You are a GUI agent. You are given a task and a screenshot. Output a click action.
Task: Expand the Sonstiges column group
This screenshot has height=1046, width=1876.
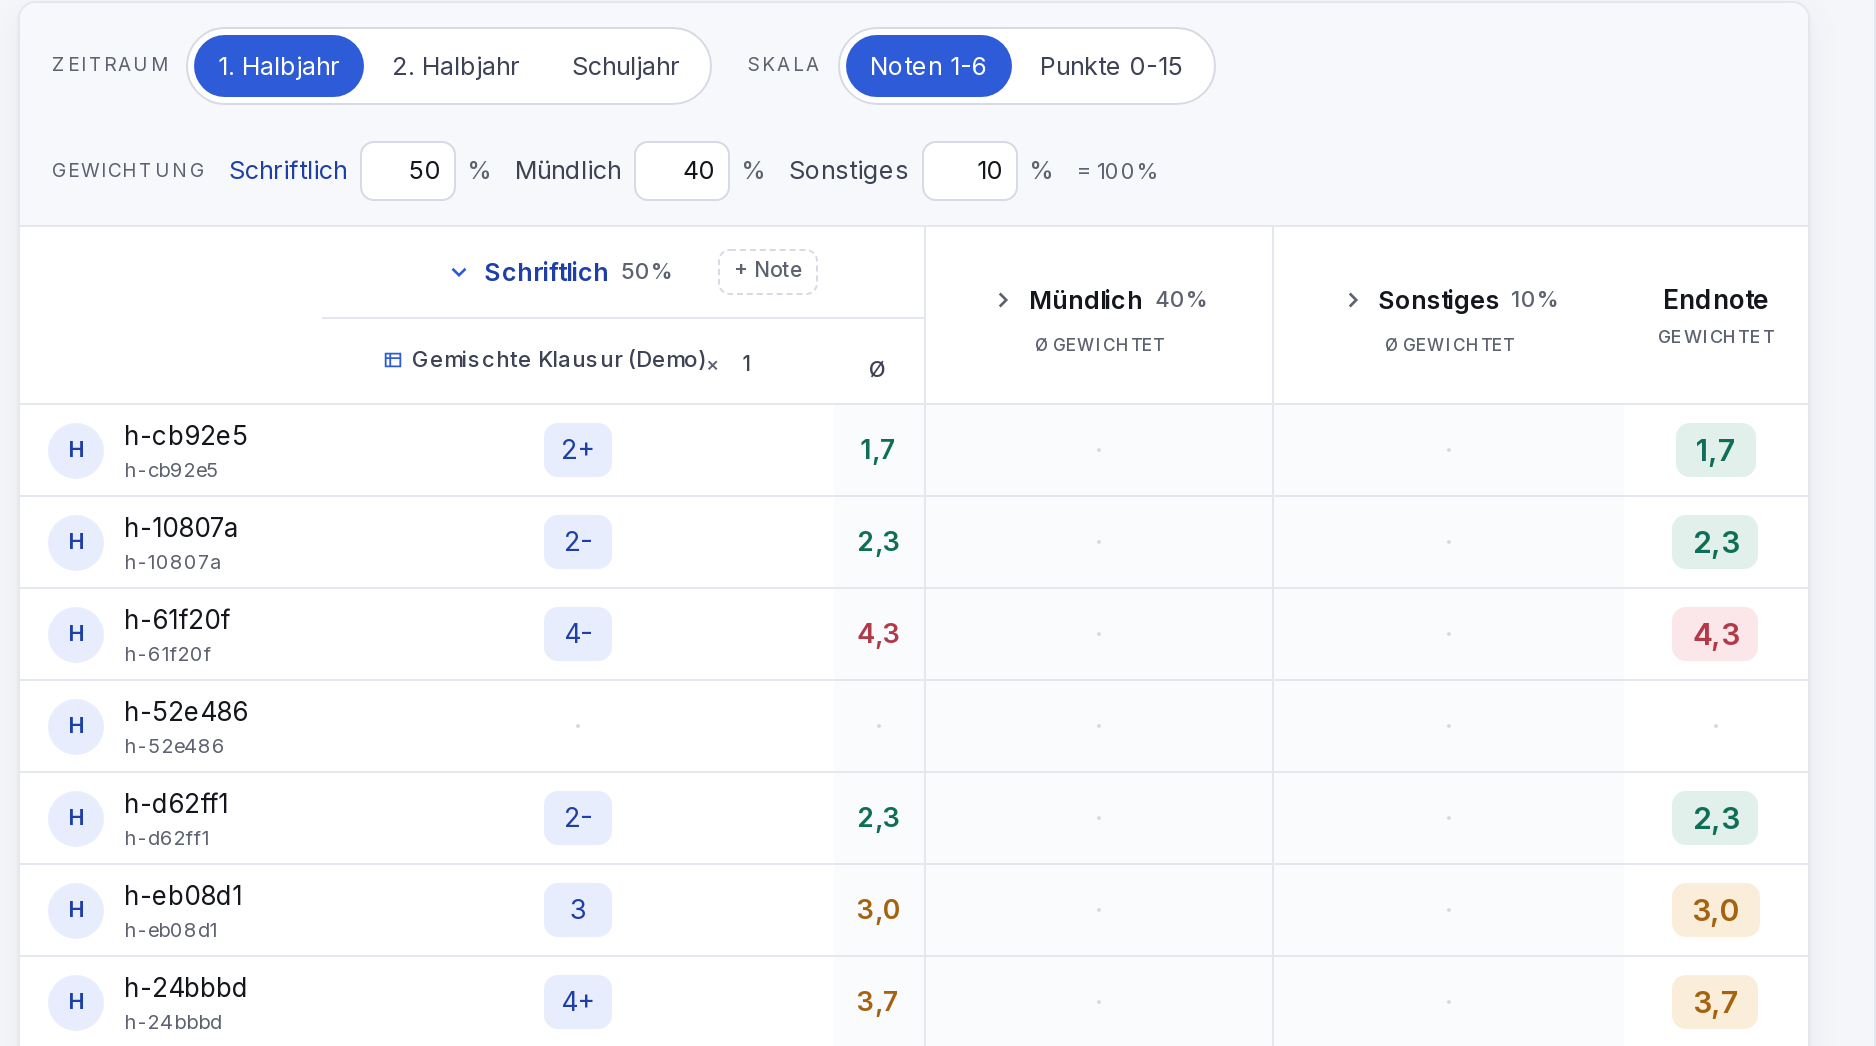pyautogui.click(x=1353, y=300)
